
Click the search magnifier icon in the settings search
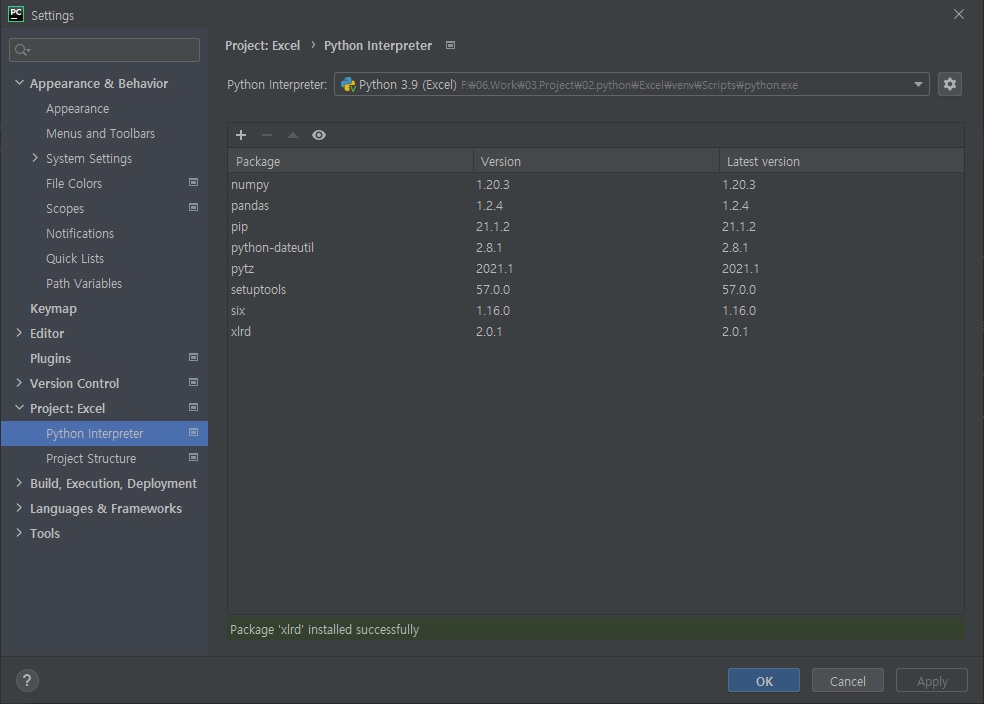[22, 50]
